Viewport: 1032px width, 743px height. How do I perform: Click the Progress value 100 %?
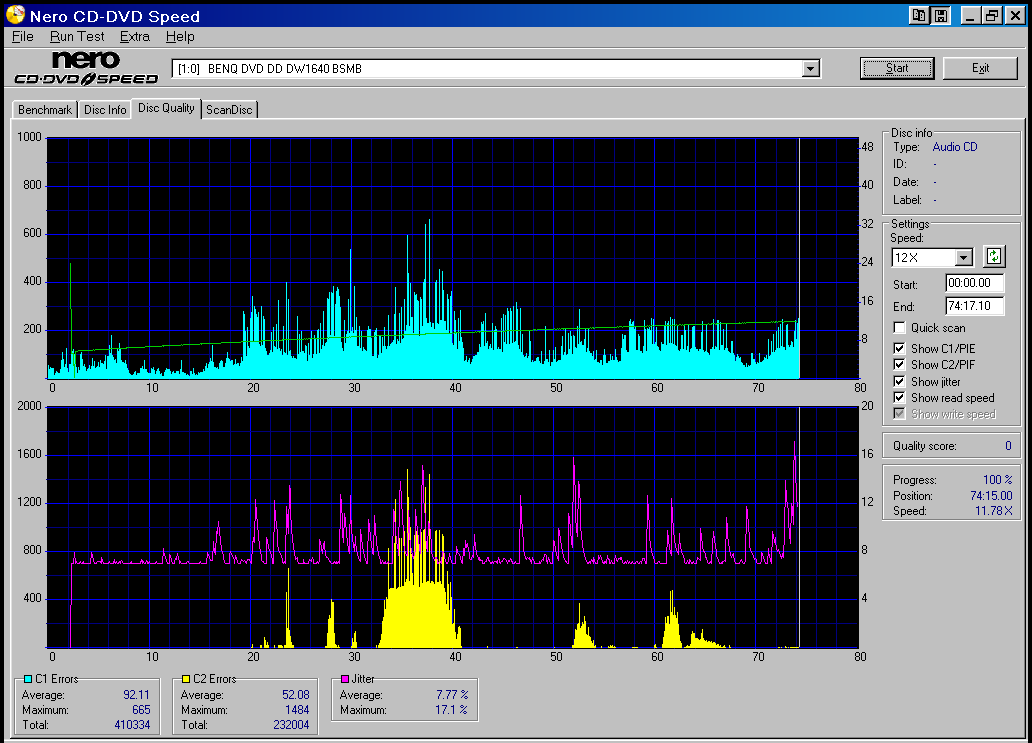[997, 480]
